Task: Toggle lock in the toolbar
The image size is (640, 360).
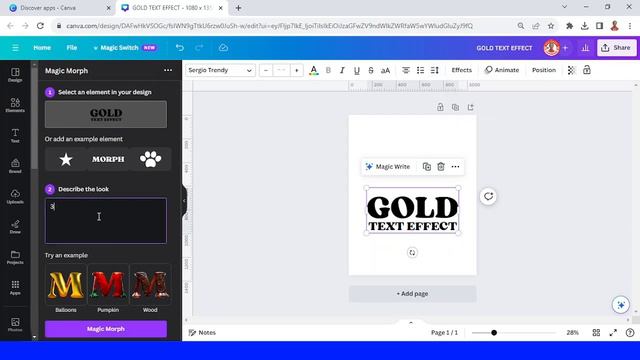Action: click(x=587, y=70)
